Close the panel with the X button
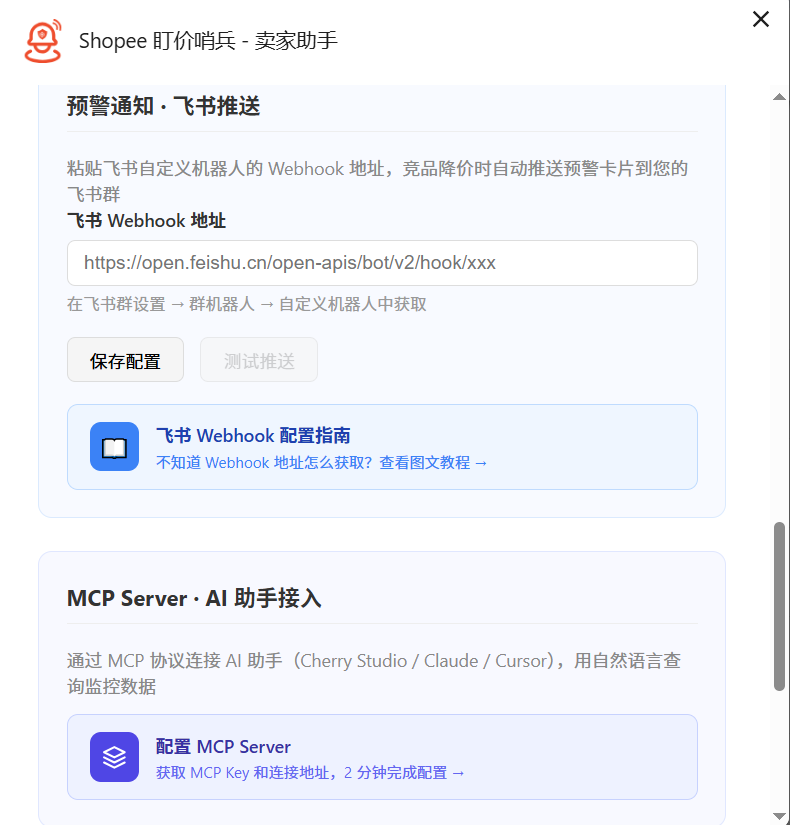 (x=761, y=19)
